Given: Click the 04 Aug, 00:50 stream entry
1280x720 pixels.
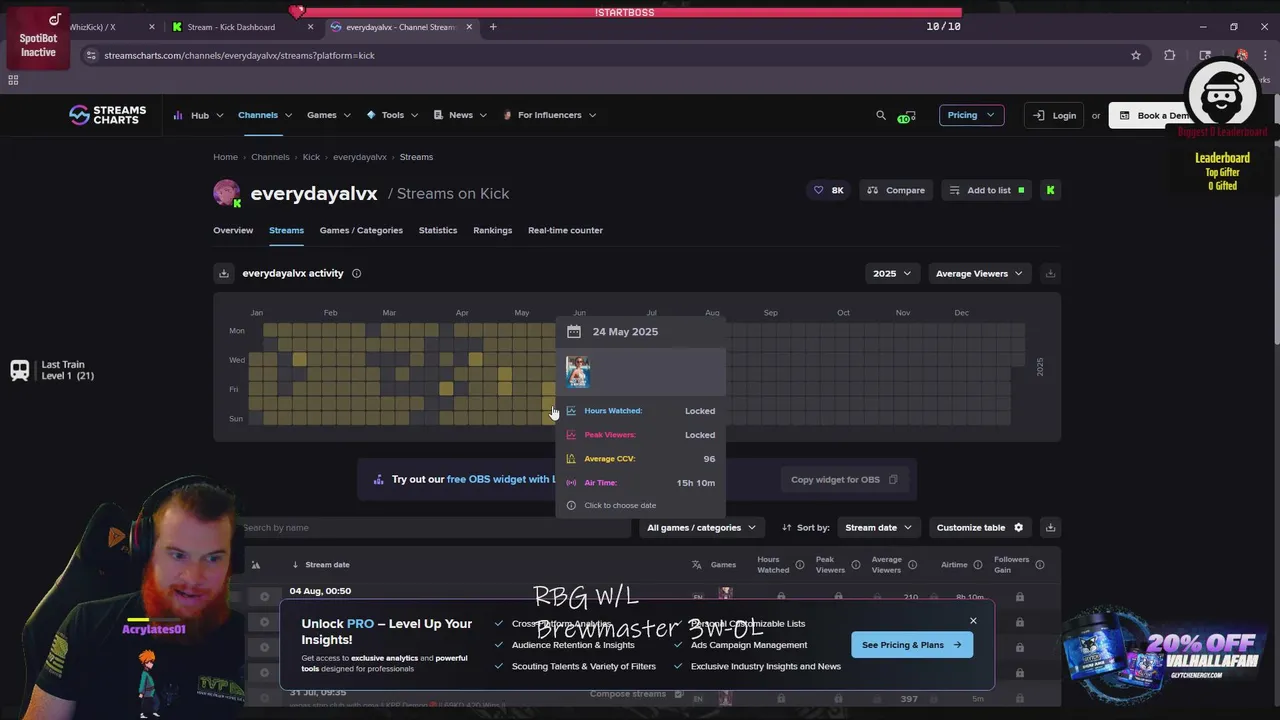Looking at the screenshot, I should pos(320,591).
